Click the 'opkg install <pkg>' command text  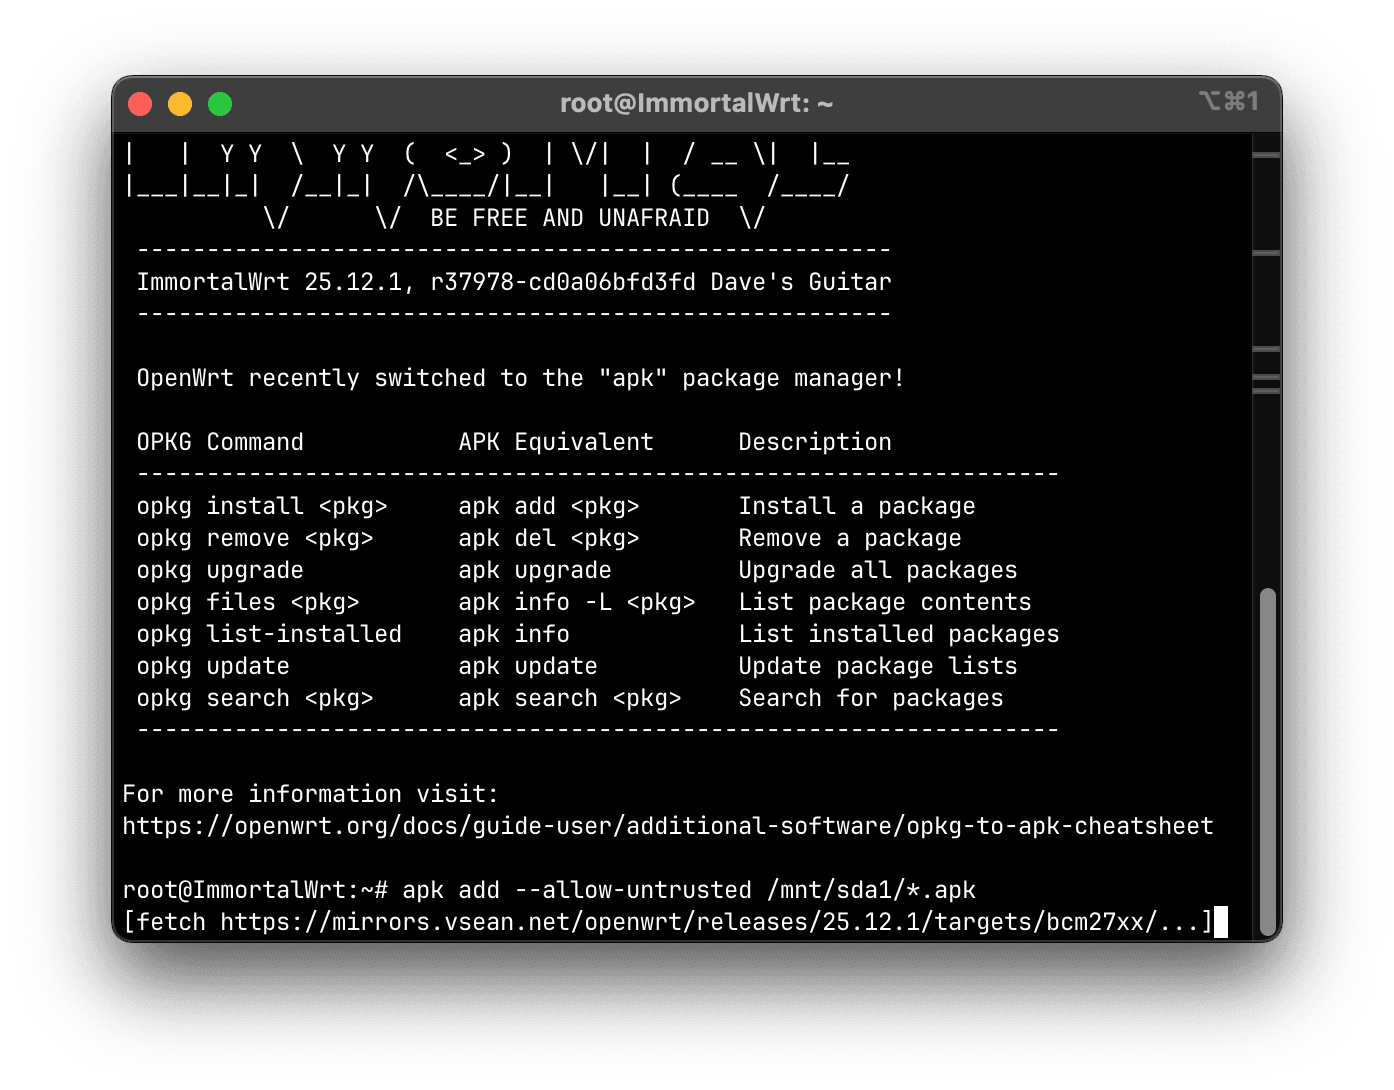[262, 506]
